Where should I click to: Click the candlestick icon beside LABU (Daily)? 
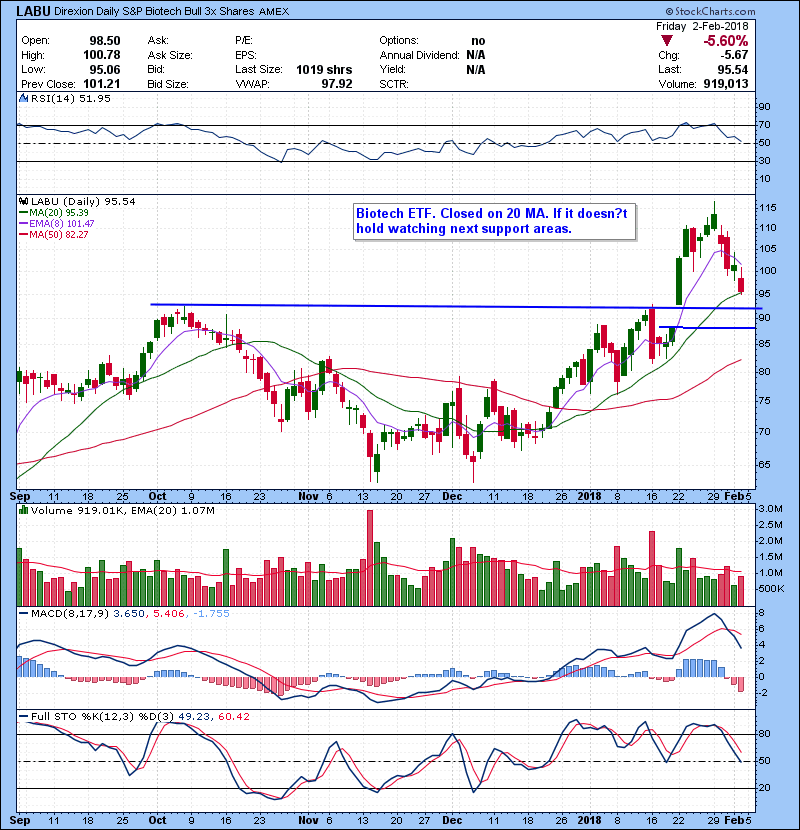(x=23, y=202)
